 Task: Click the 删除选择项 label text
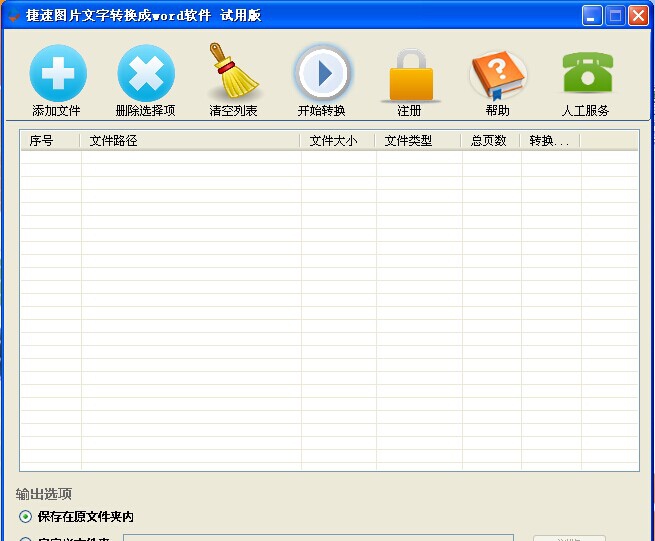145,111
